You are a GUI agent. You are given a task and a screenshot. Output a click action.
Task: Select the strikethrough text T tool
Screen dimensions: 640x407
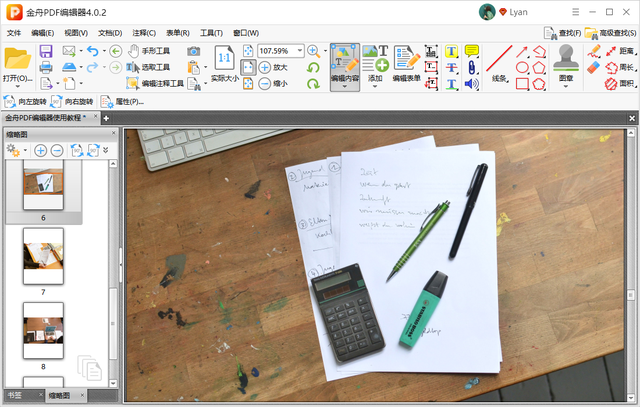(x=451, y=67)
